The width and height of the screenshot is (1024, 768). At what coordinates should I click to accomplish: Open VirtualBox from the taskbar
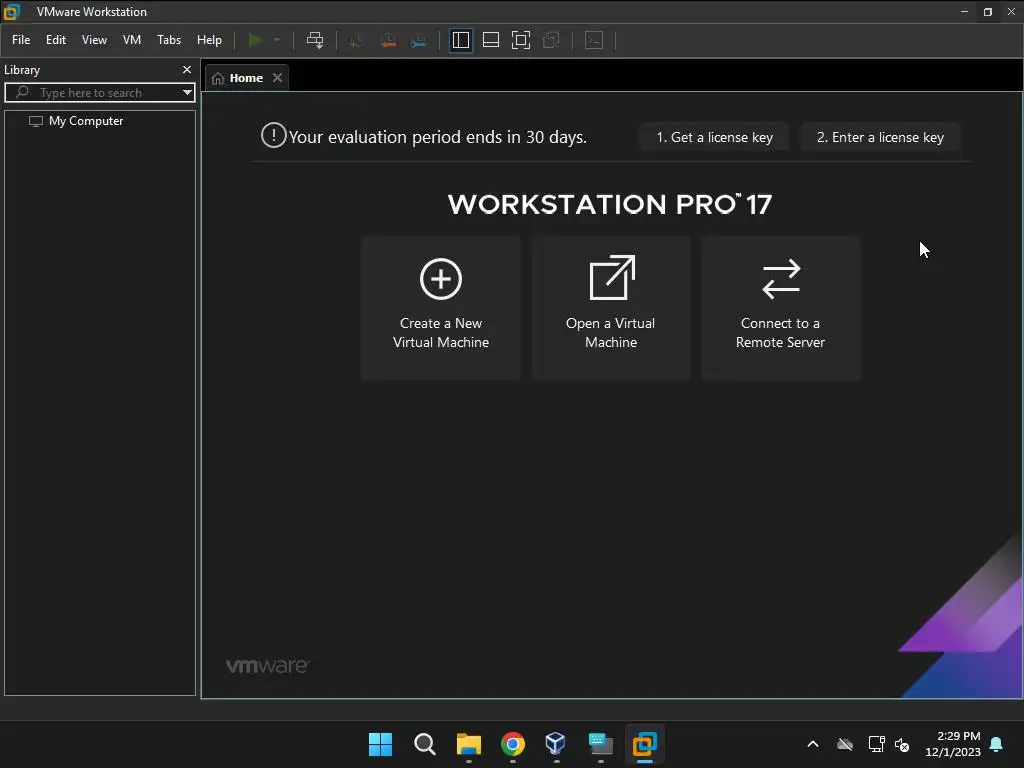[556, 744]
